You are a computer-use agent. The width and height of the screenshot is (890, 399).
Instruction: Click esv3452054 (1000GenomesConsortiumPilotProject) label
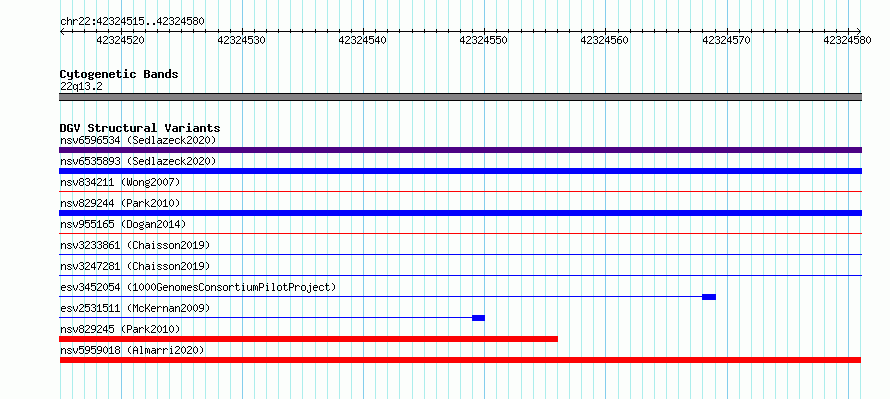coord(198,287)
